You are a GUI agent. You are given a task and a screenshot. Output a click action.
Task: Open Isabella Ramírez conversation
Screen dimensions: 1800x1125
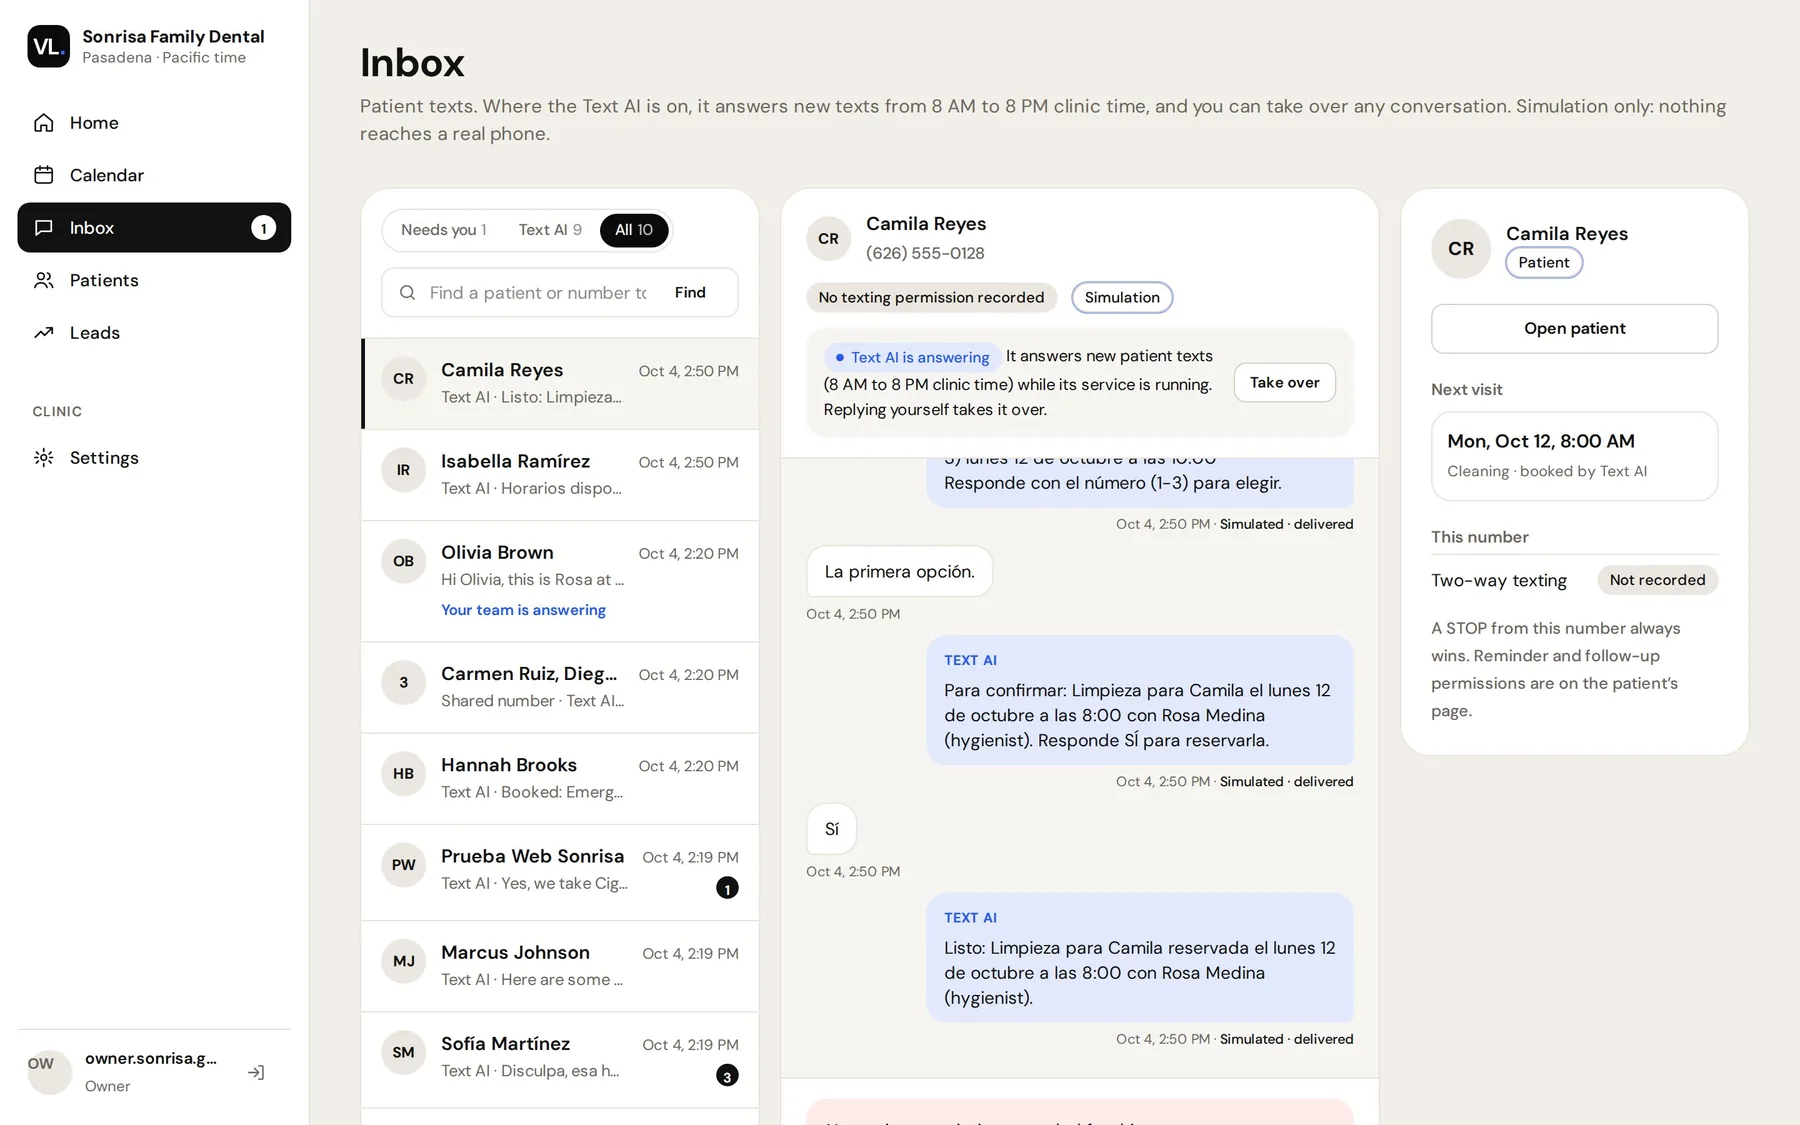coord(560,475)
